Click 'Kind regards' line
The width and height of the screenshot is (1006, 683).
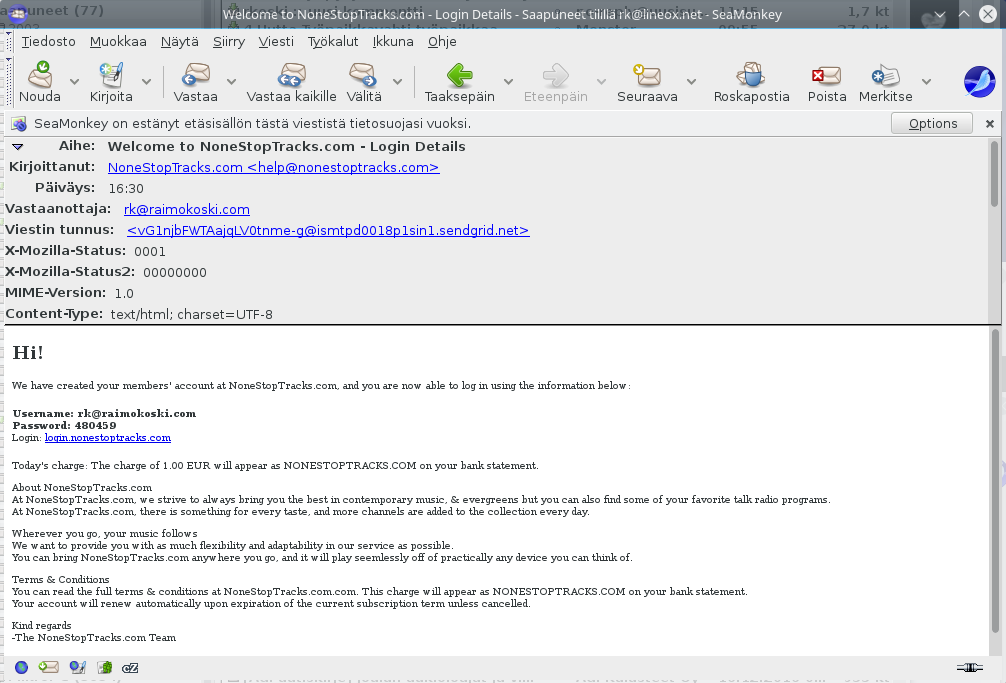(x=41, y=625)
